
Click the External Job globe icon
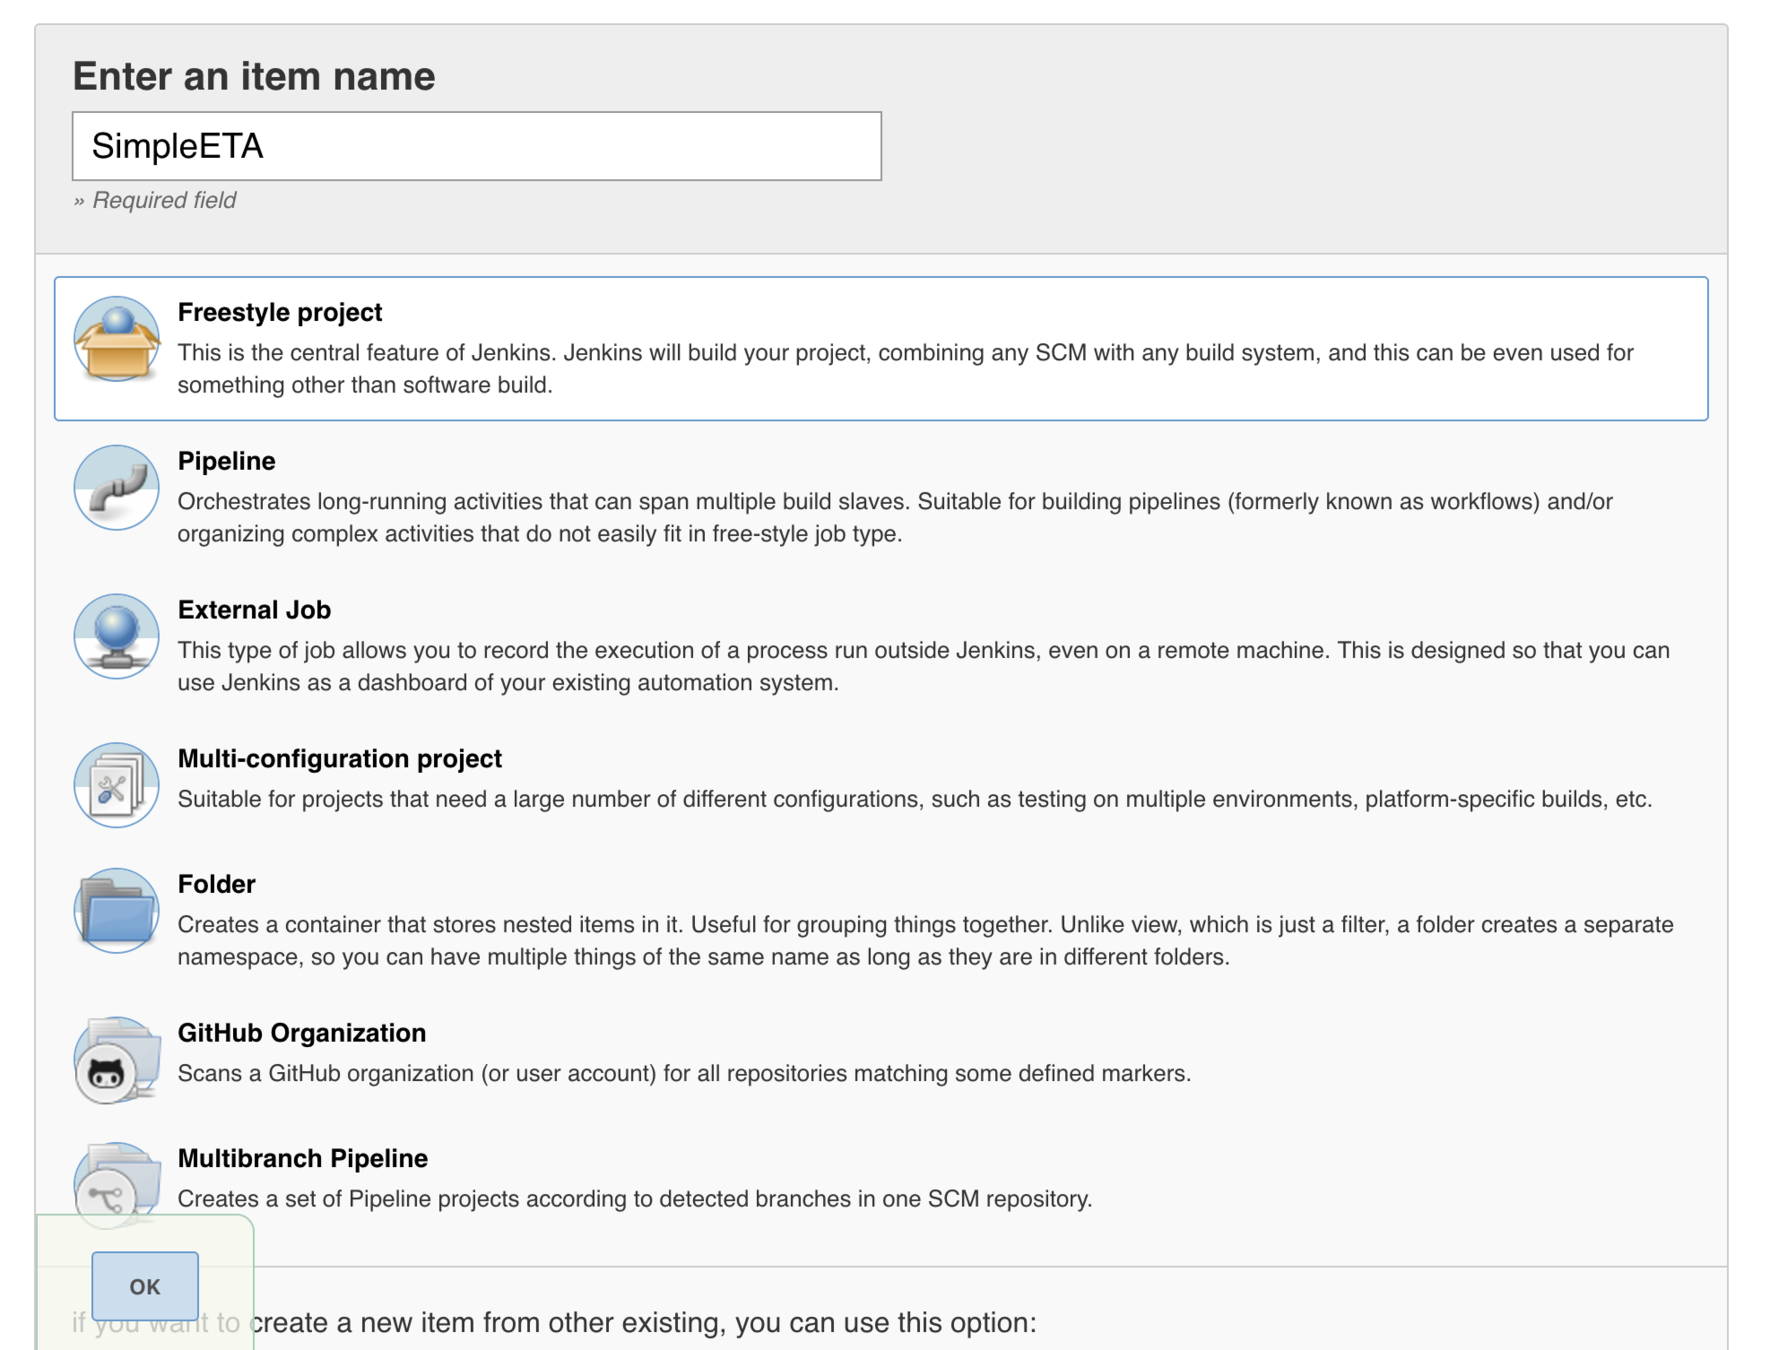[116, 636]
